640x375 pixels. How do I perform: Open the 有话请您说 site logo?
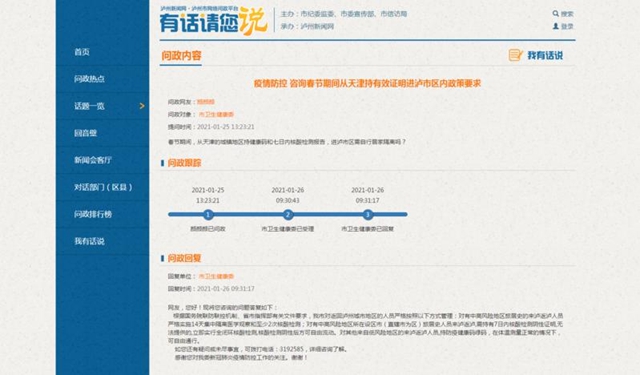(213, 20)
